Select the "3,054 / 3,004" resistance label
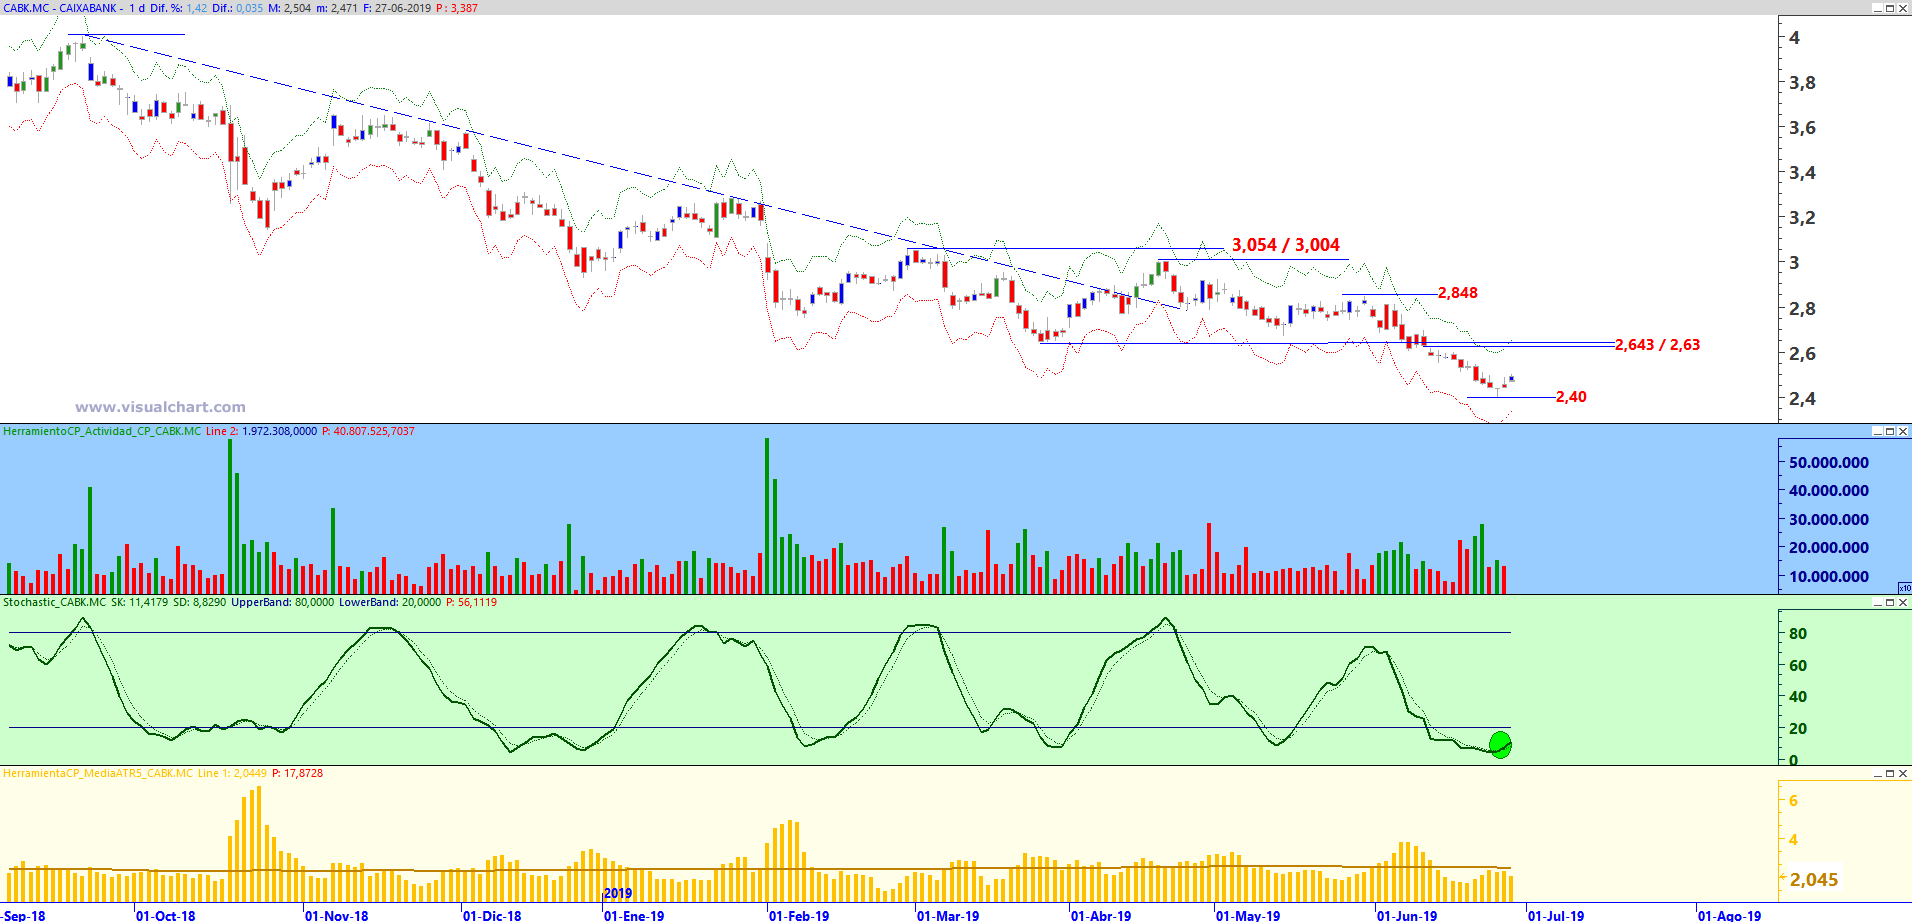1912x922 pixels. pos(1285,245)
